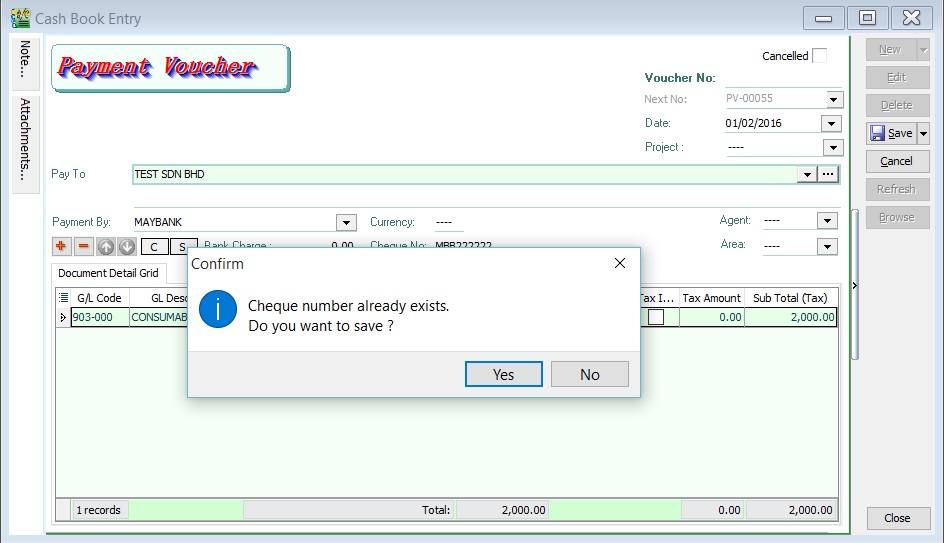Viewport: 944px width, 543px height.
Task: Open the New button dropdown arrow
Action: click(x=923, y=49)
